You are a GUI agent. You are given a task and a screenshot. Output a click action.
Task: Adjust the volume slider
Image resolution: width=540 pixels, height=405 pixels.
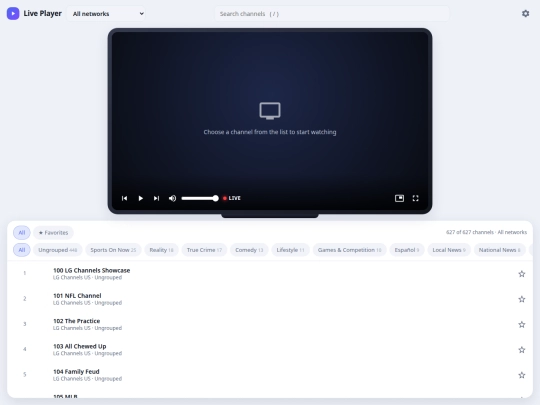click(x=200, y=198)
